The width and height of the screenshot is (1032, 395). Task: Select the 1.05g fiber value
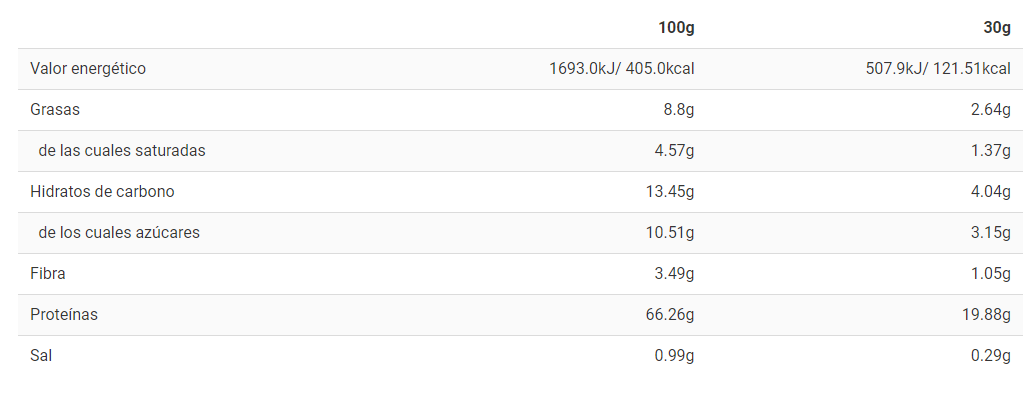tap(991, 273)
